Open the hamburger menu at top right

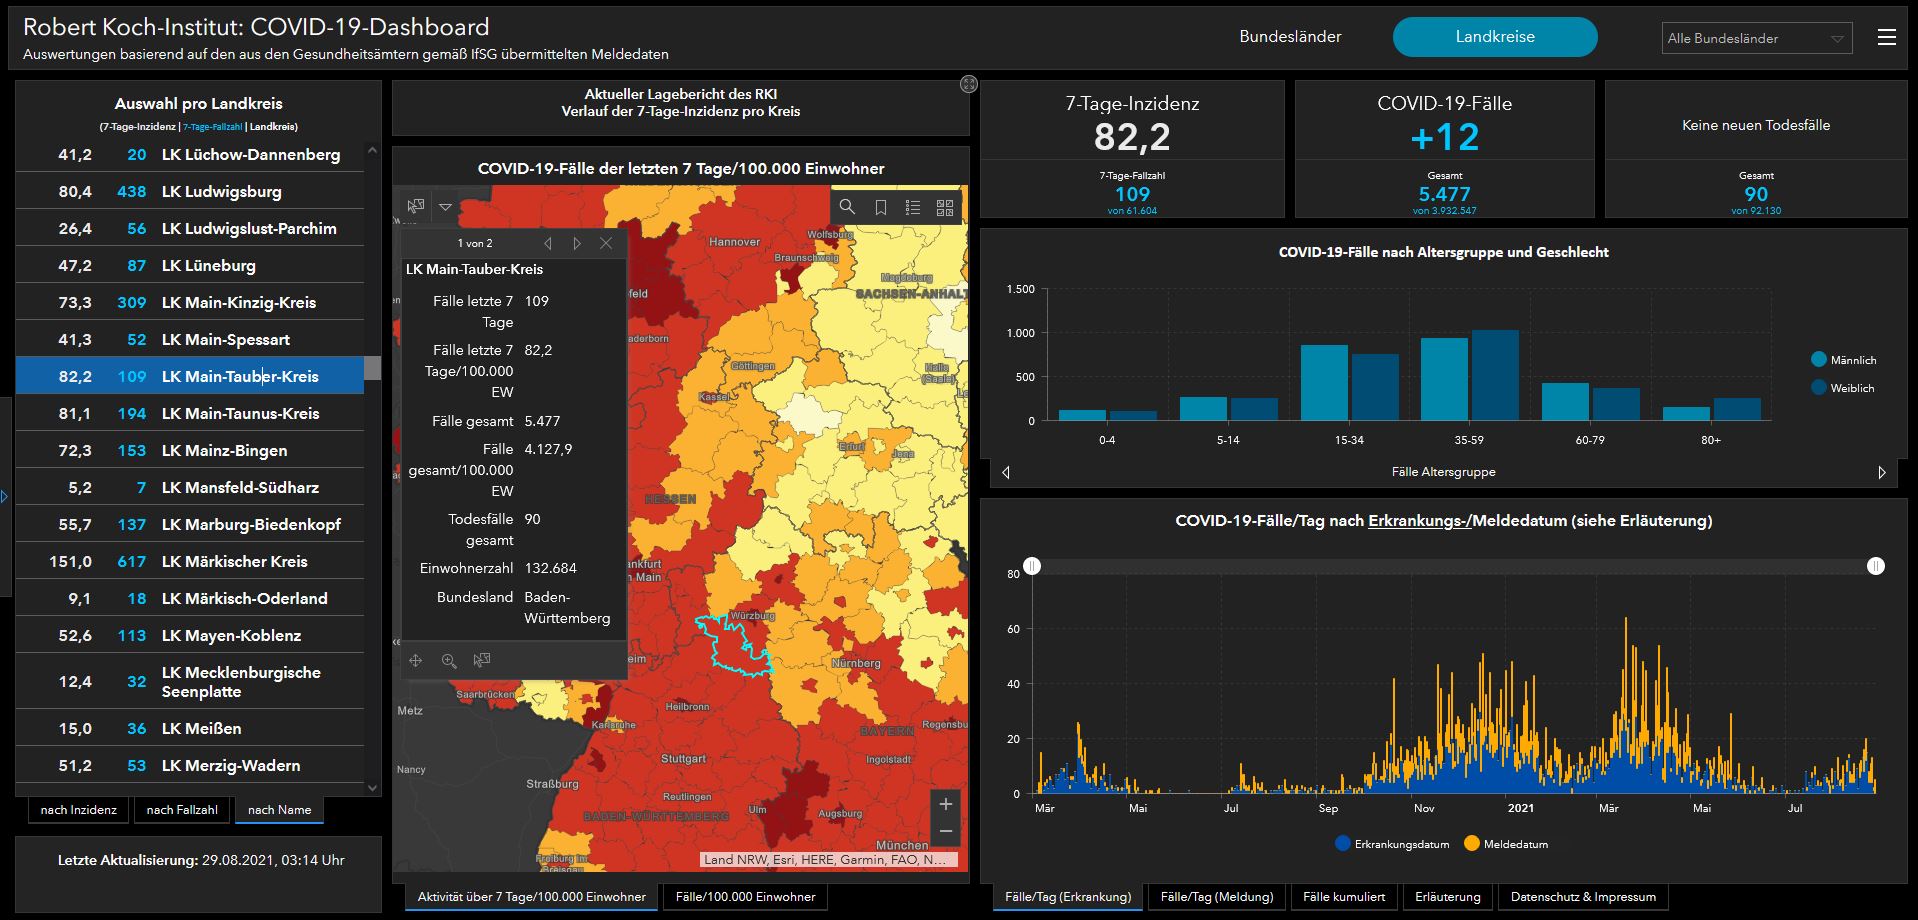point(1887,37)
